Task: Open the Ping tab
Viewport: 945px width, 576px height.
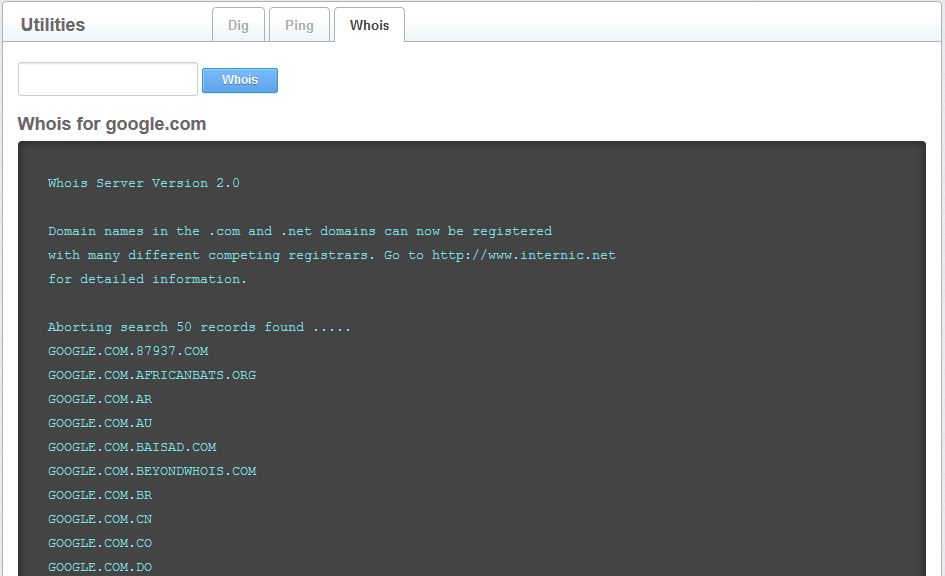Action: coord(299,25)
